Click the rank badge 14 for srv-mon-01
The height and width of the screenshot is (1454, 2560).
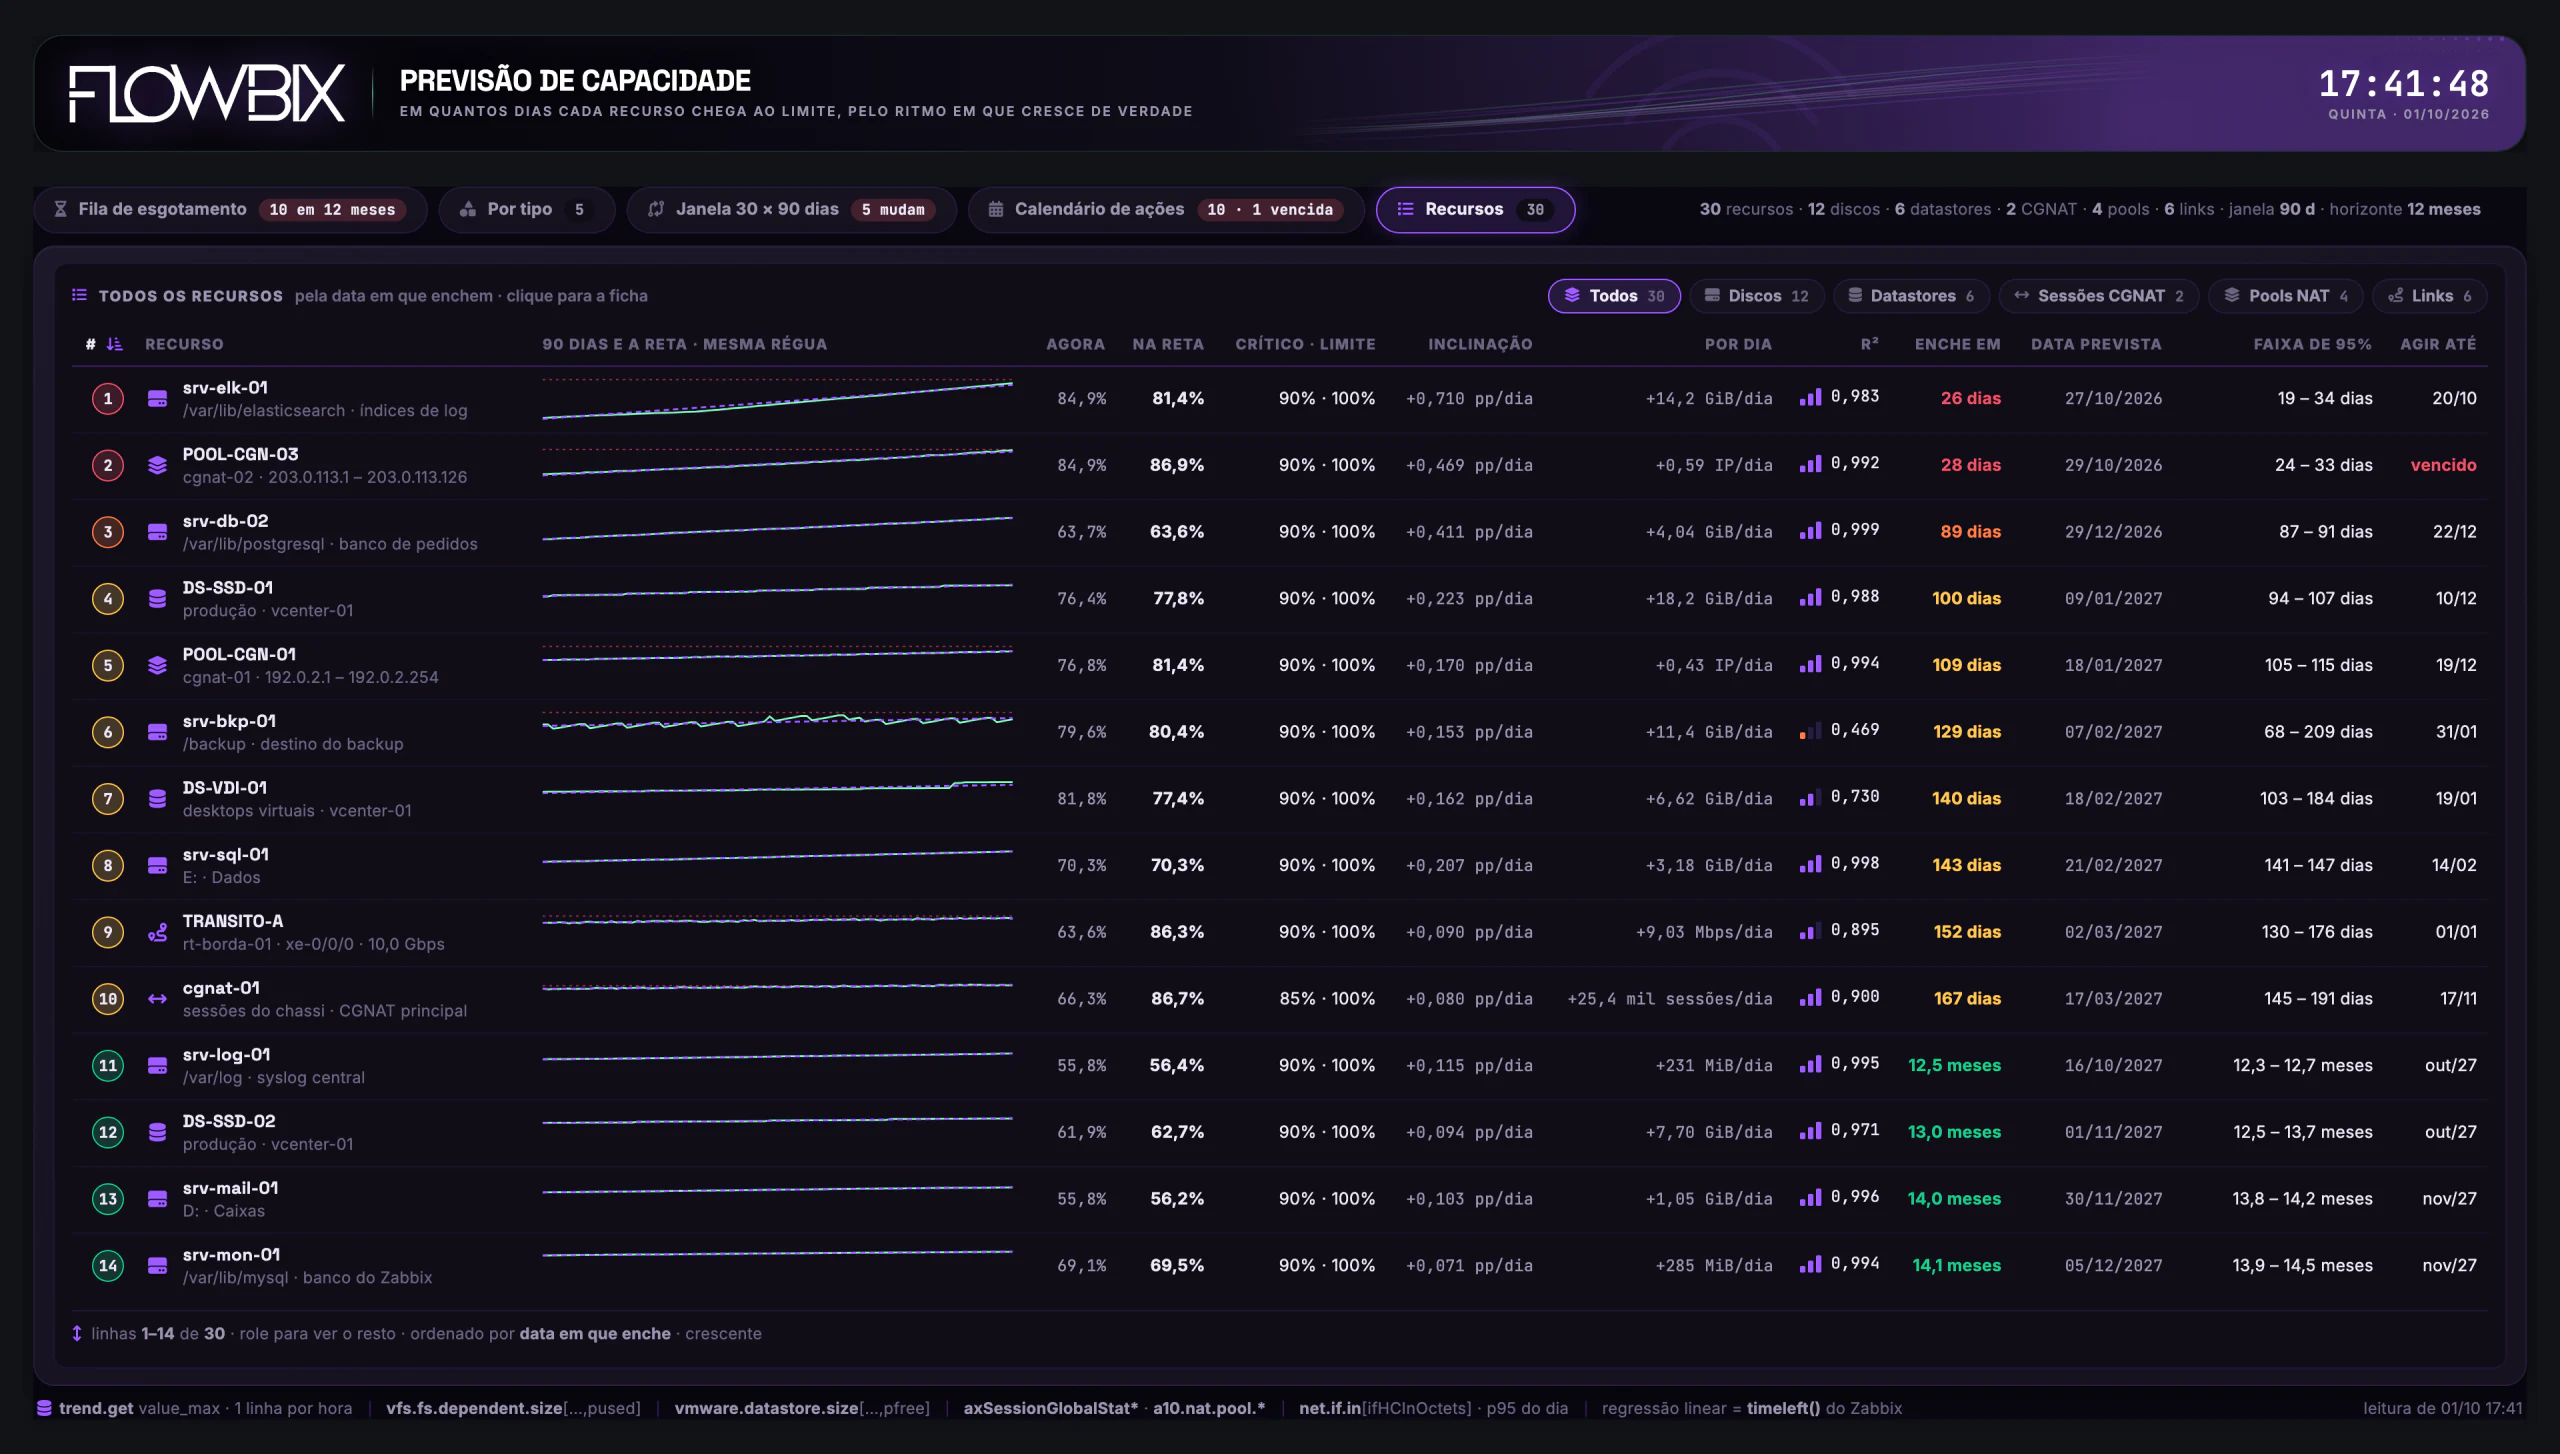(108, 1265)
